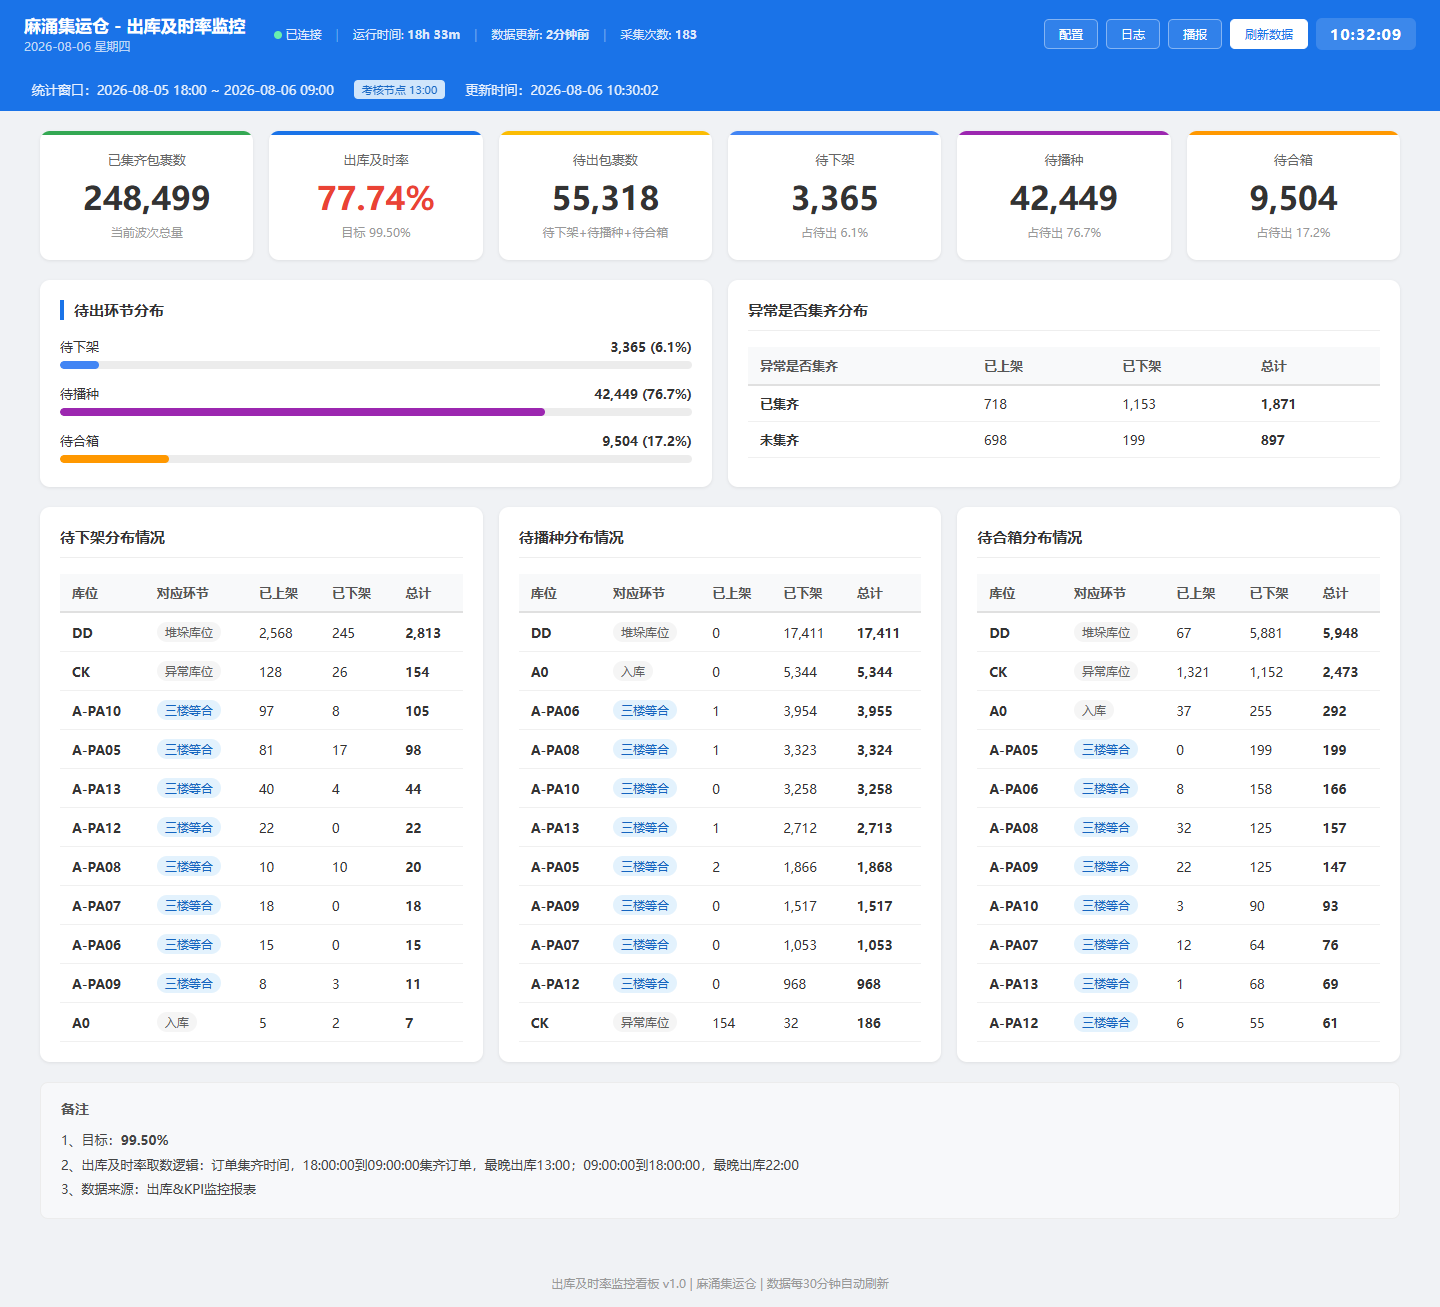Click 总计 column header in 待下架分布情况

click(x=418, y=593)
